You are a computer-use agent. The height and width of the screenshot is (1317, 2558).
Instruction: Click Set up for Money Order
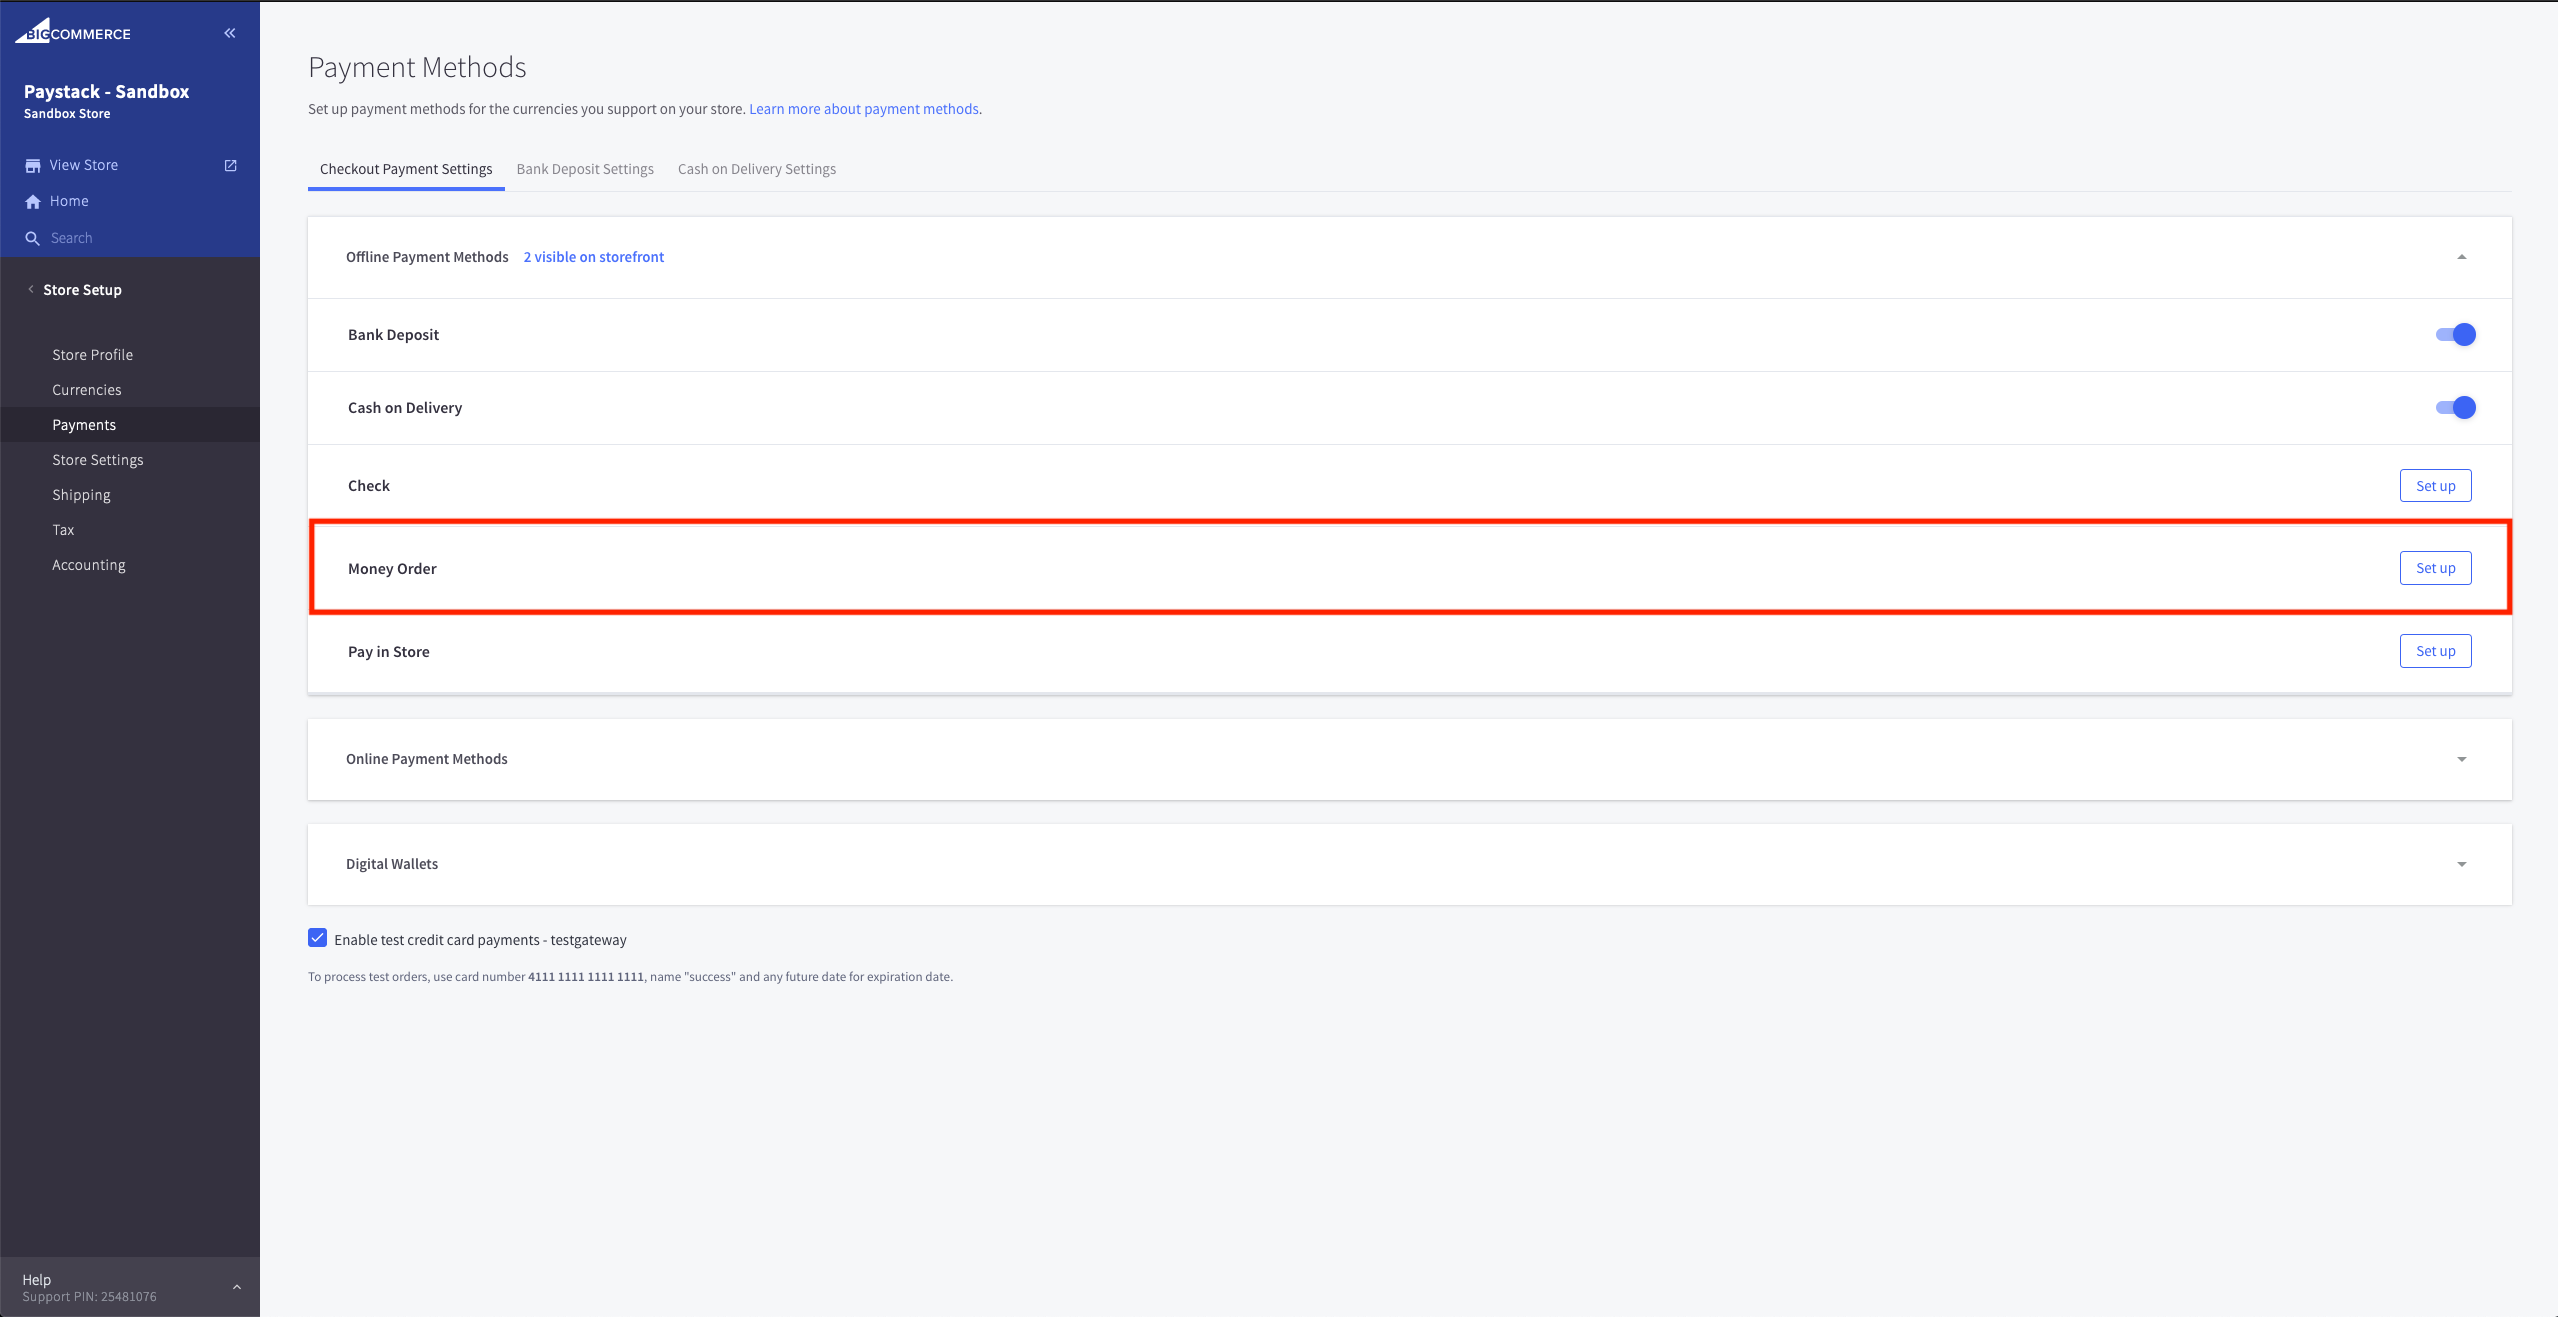[2435, 568]
